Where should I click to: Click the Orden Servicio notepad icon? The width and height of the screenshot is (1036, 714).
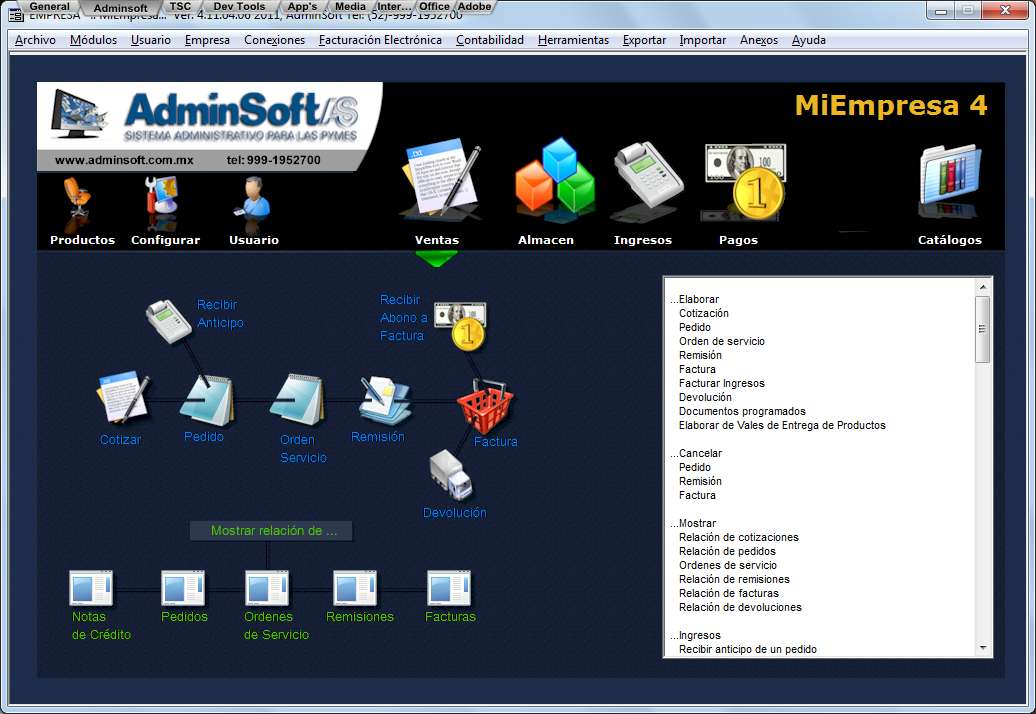(x=297, y=400)
